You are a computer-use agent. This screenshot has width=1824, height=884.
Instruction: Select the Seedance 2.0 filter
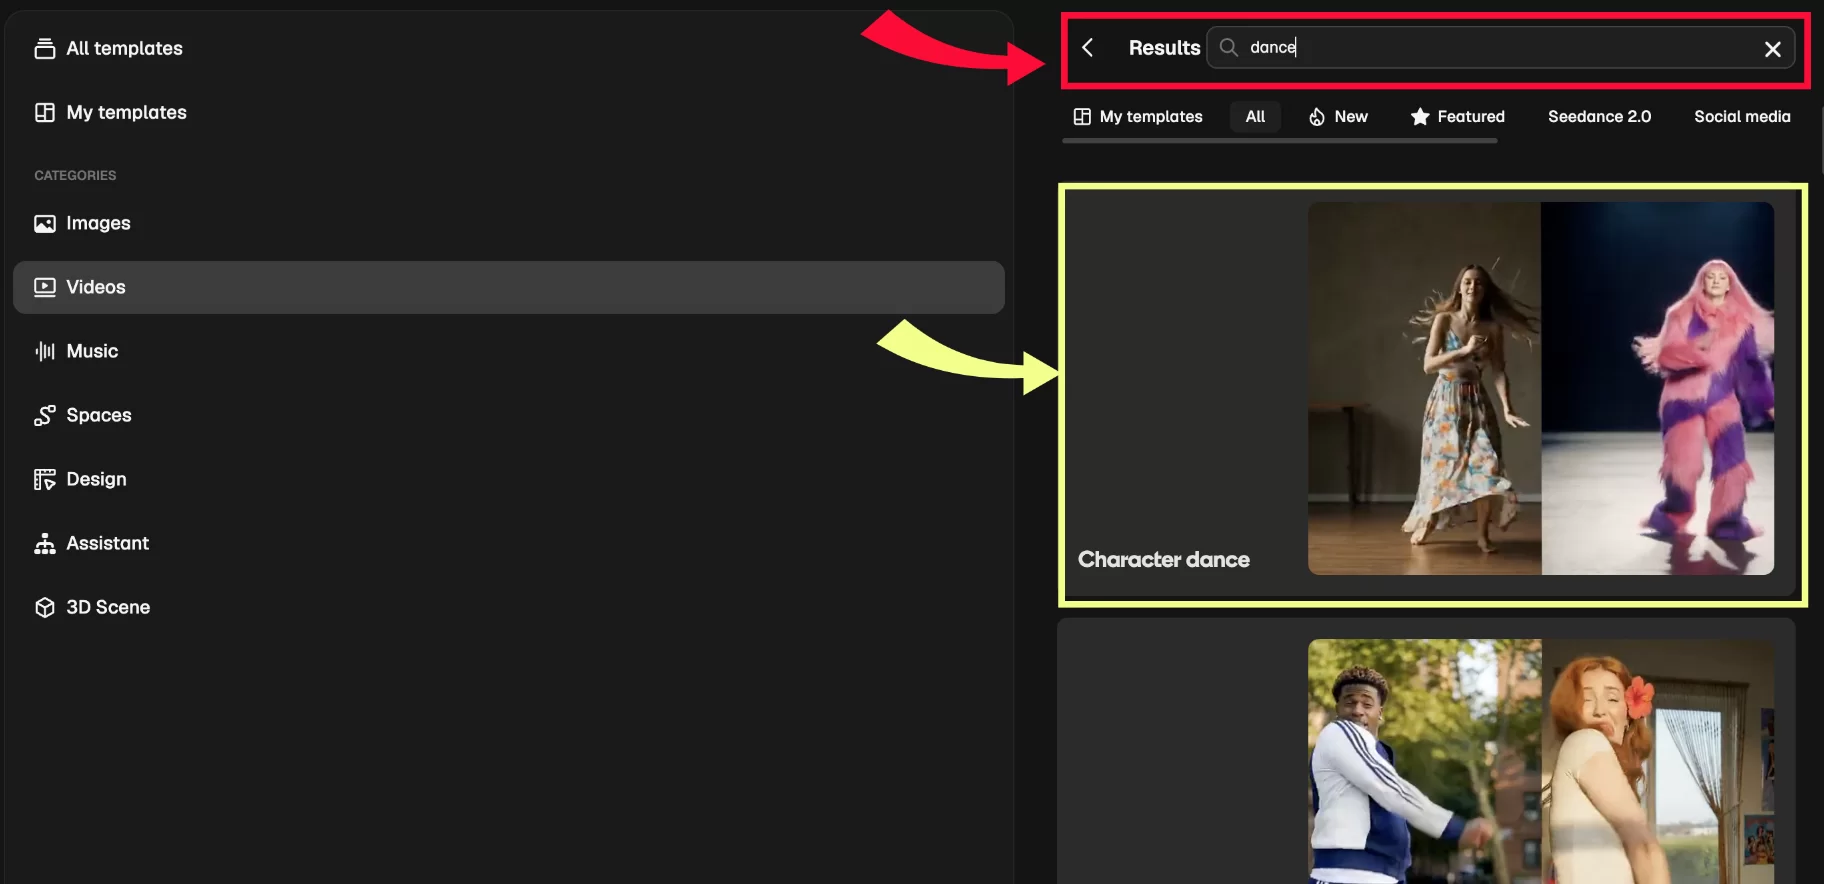(1599, 117)
